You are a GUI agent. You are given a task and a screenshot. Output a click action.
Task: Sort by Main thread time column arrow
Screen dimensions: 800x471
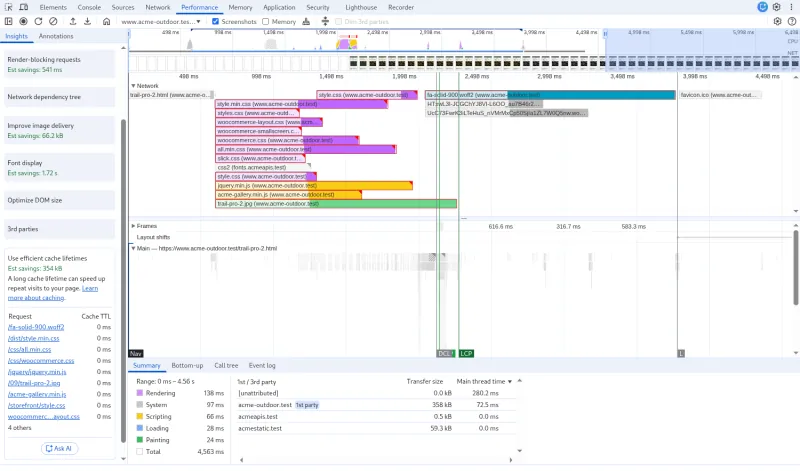coord(510,382)
